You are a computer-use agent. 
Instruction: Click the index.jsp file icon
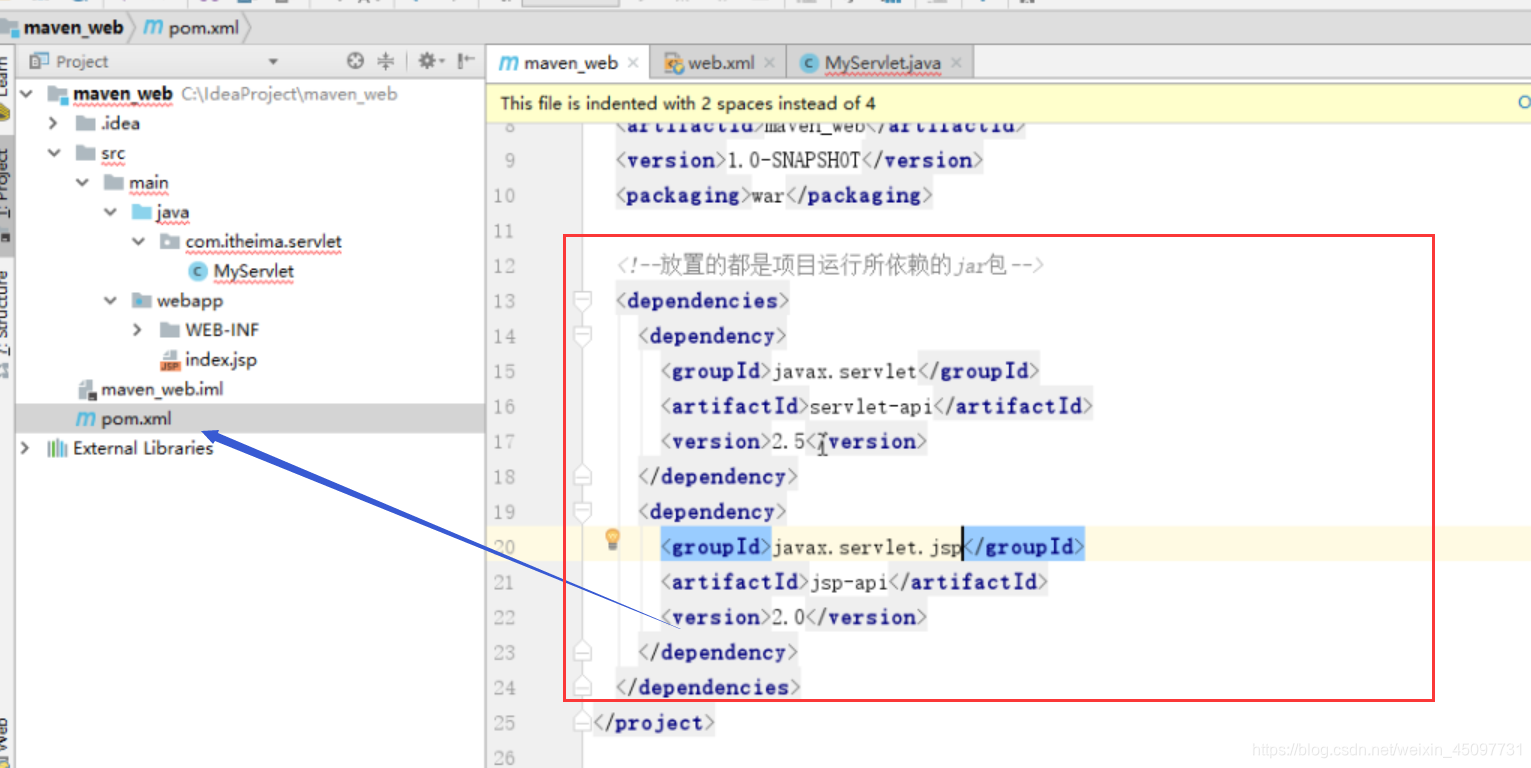[x=169, y=360]
